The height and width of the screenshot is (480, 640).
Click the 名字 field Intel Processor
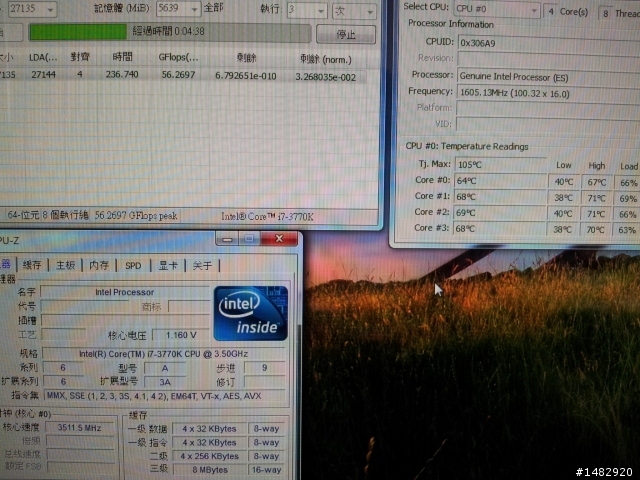(125, 292)
